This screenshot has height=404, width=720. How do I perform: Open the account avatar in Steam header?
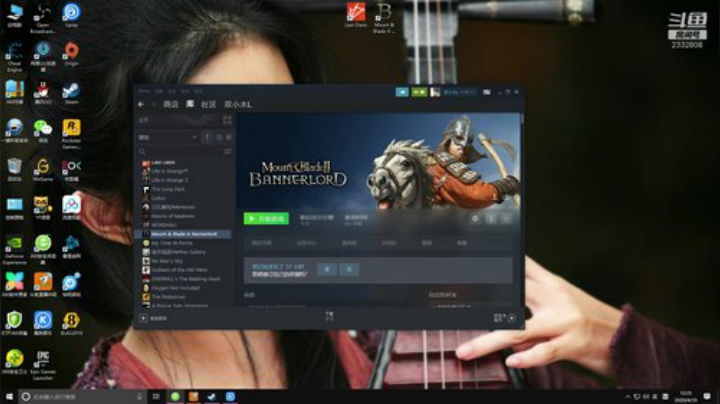(x=435, y=92)
